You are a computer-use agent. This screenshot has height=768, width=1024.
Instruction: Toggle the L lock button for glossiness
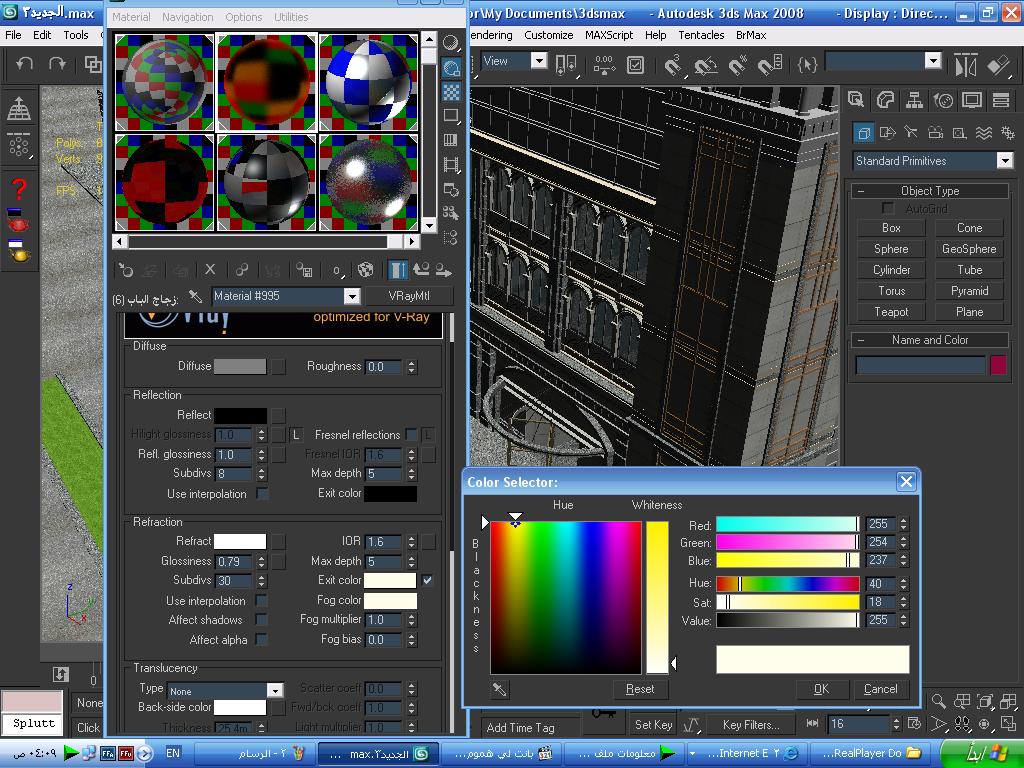pos(296,434)
